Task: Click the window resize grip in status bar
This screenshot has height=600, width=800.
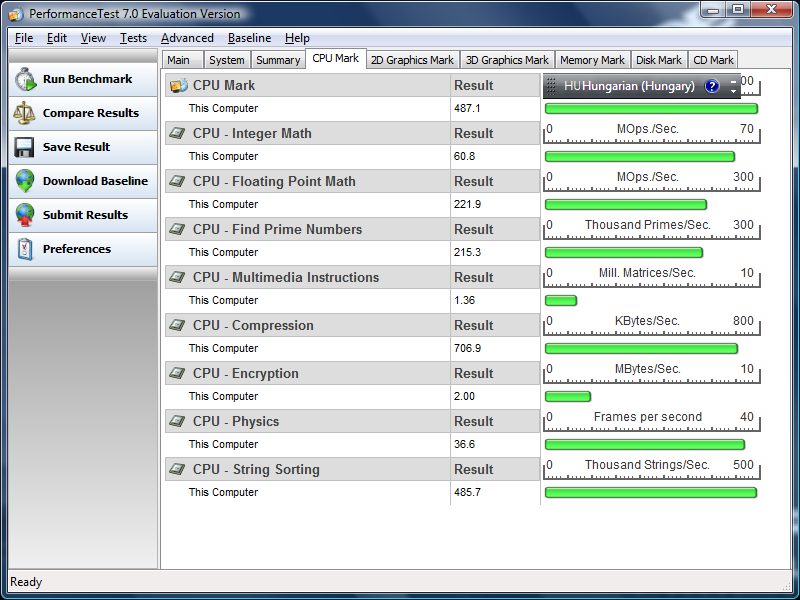Action: pos(786,587)
